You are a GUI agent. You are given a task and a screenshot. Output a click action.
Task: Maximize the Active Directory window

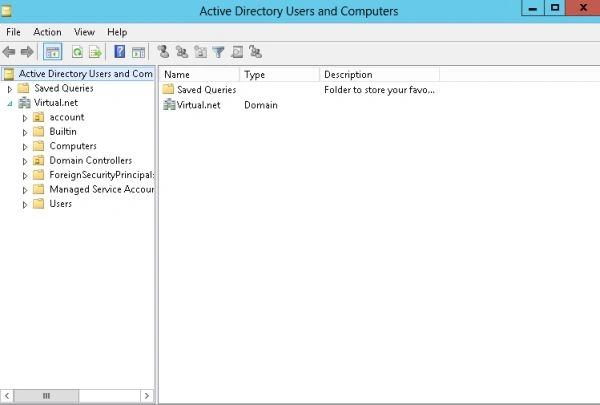tap(555, 8)
